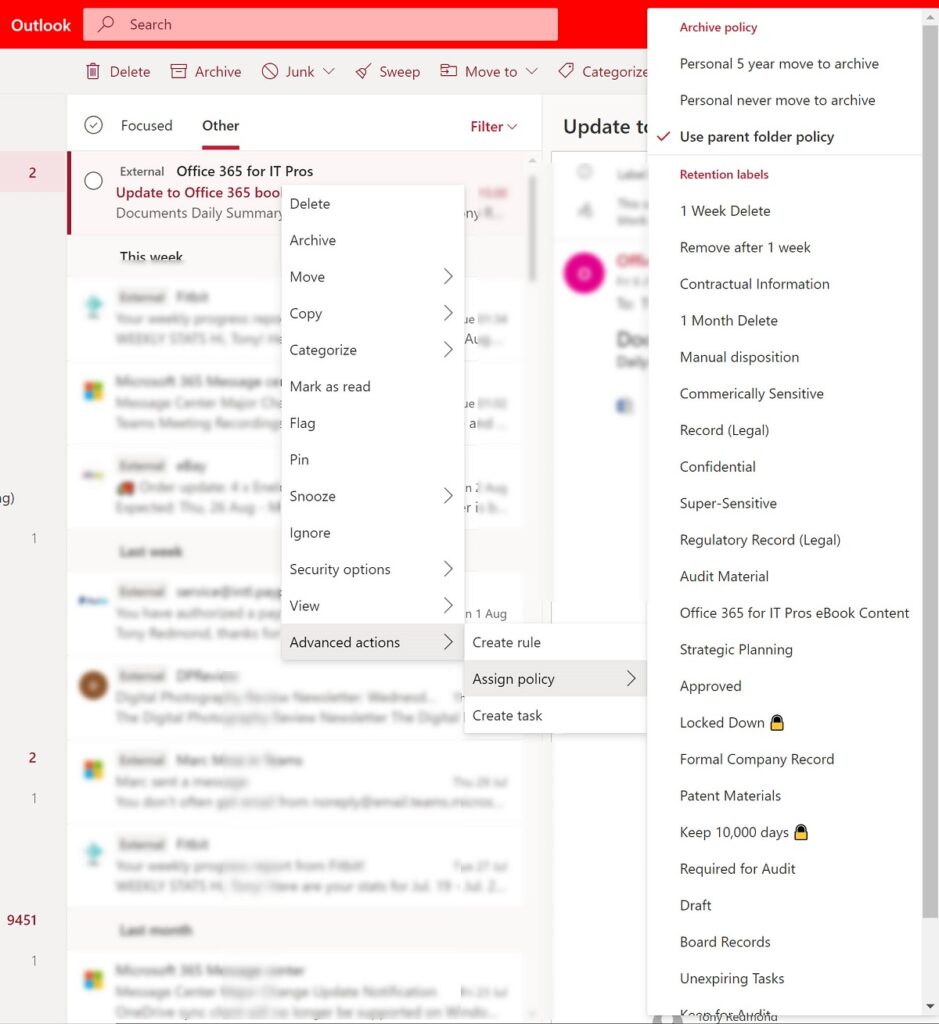The height and width of the screenshot is (1024, 939).
Task: Click the pink sender avatar in reading pane
Action: pos(584,272)
